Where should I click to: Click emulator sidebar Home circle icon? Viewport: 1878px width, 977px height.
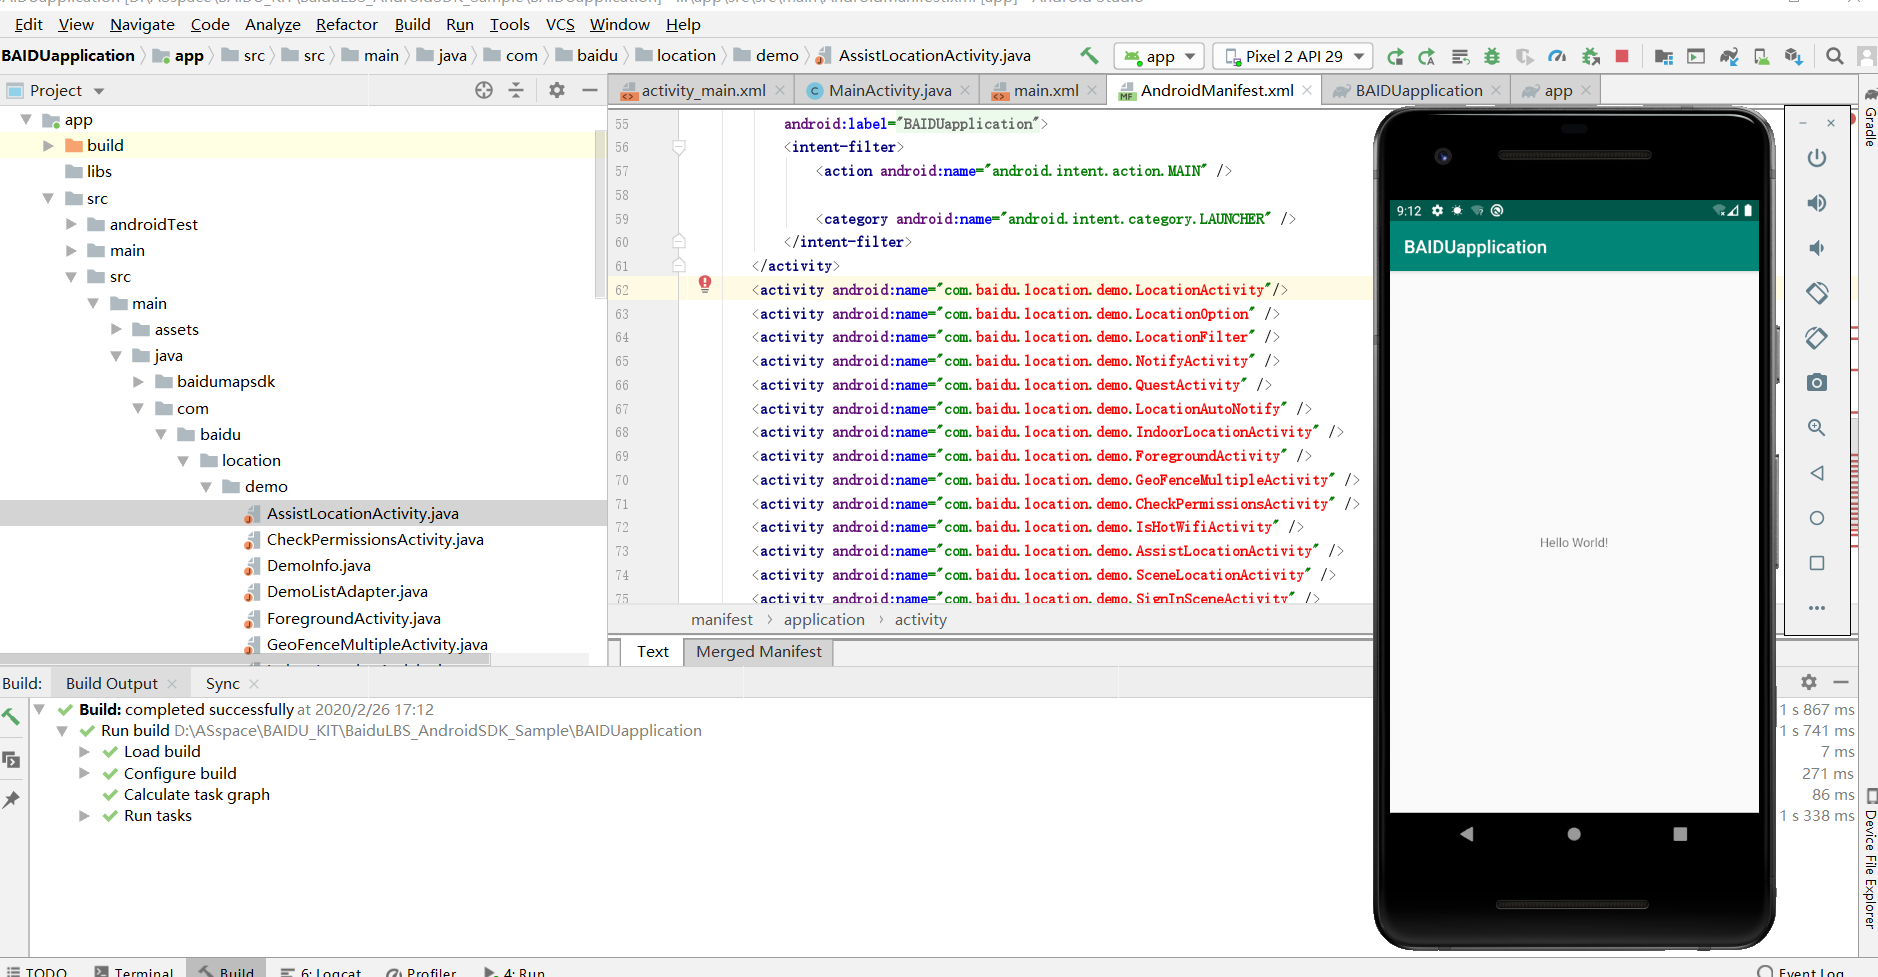click(1817, 518)
